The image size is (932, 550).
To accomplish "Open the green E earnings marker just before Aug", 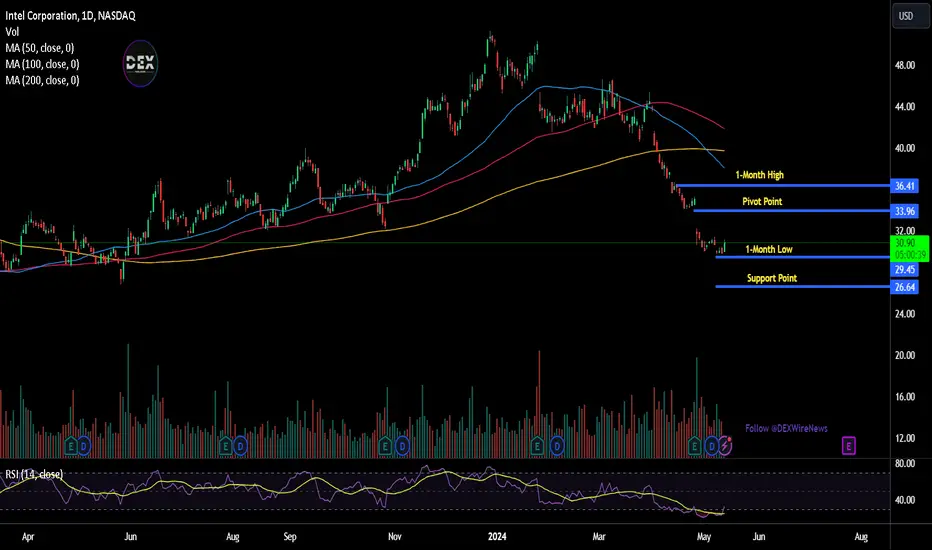I will point(225,445).
